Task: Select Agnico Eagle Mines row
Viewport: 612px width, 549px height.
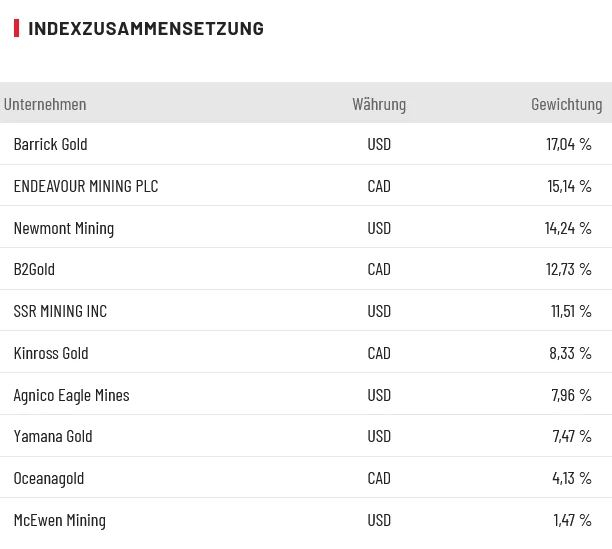Action: (x=71, y=395)
